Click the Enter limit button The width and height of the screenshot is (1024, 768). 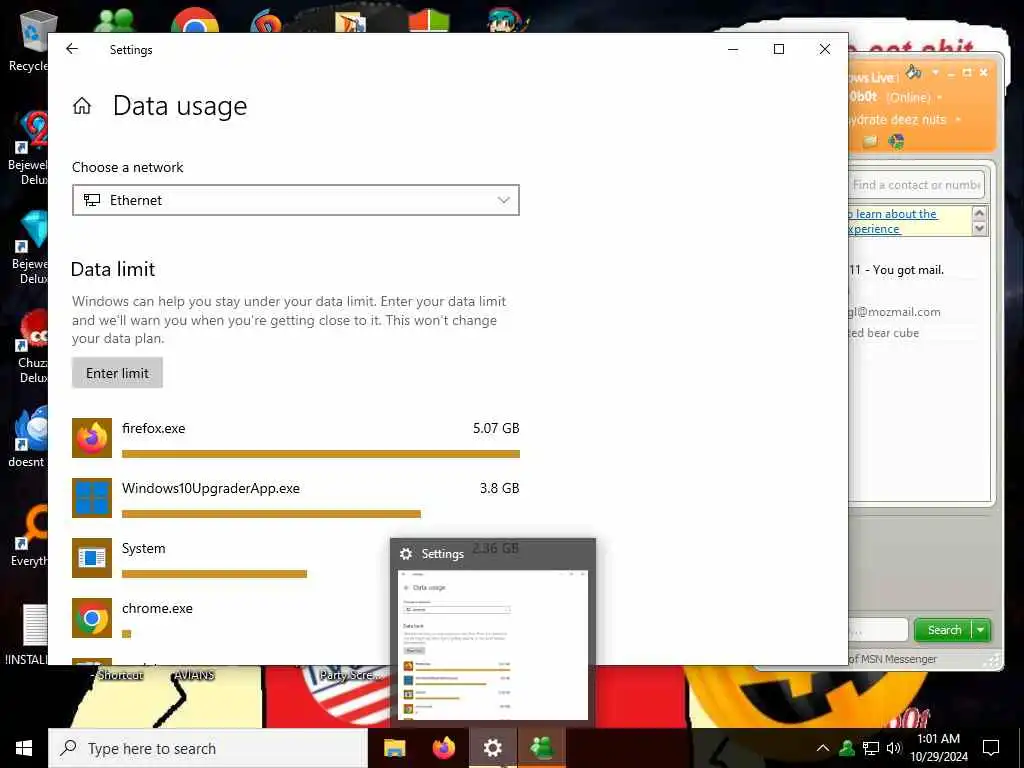tap(118, 373)
